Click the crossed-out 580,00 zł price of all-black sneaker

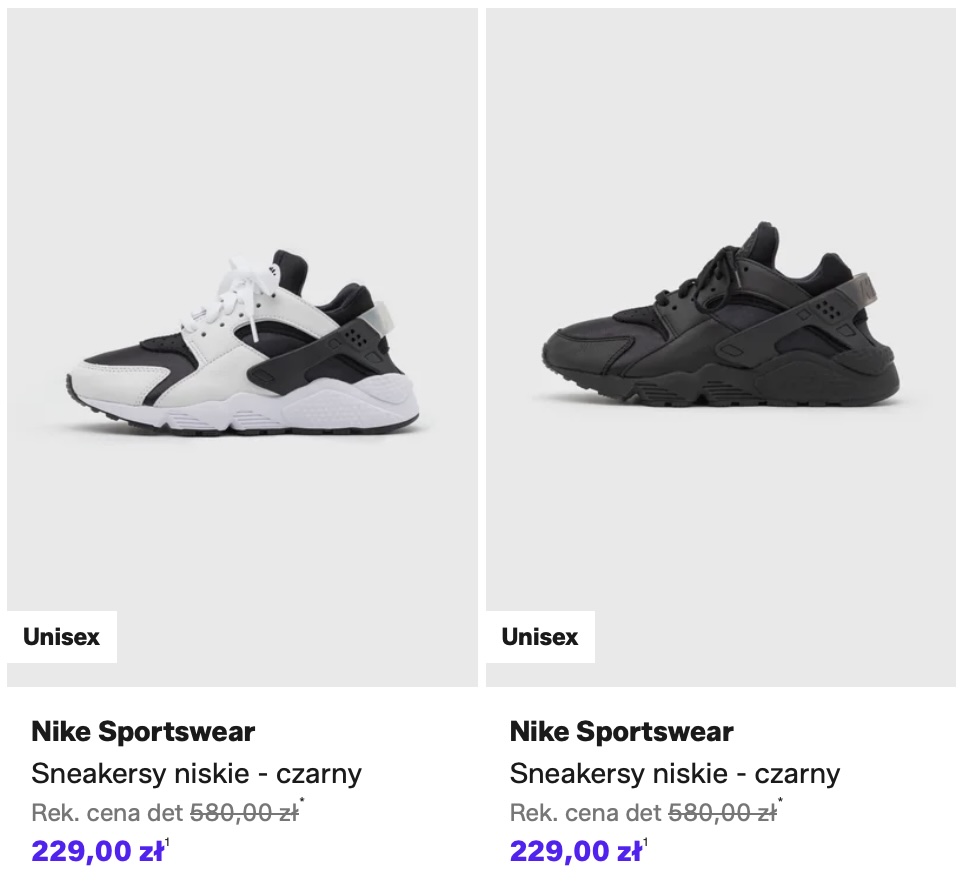722,813
